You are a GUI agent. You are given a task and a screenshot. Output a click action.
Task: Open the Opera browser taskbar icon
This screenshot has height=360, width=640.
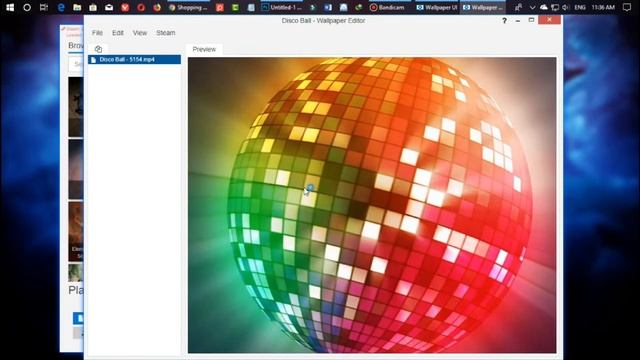(141, 7)
